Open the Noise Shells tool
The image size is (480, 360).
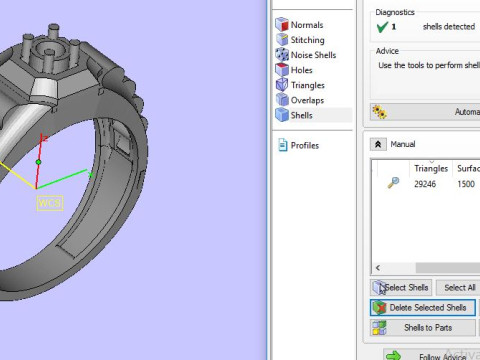[306, 55]
